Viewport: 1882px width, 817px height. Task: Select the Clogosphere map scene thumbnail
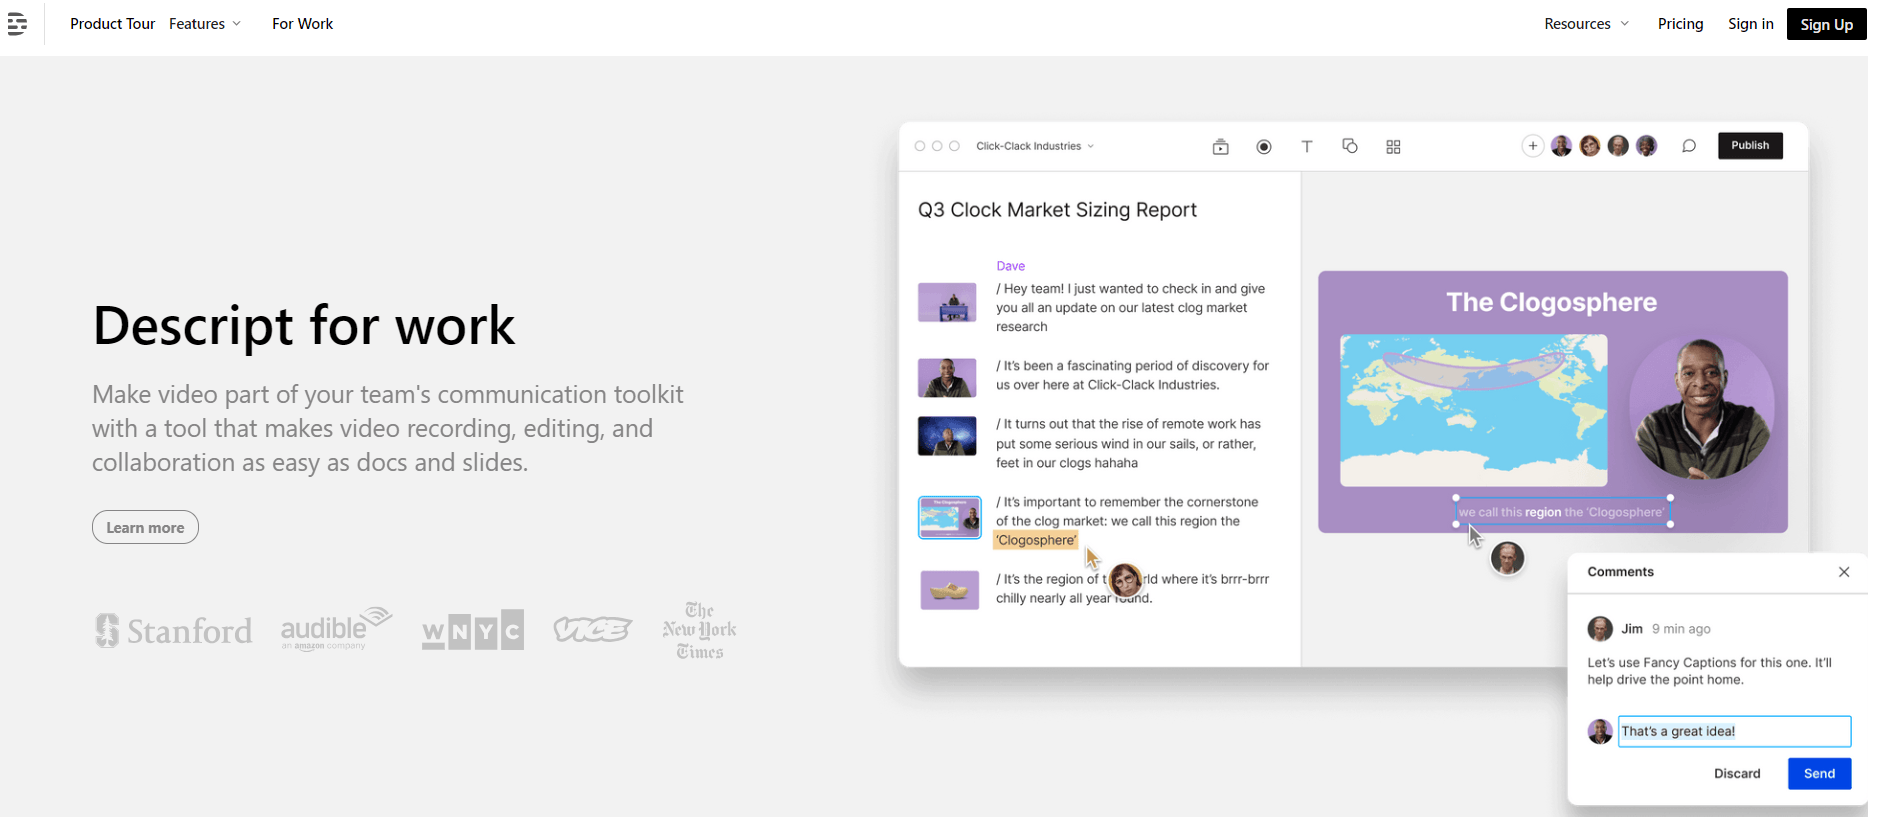point(949,517)
